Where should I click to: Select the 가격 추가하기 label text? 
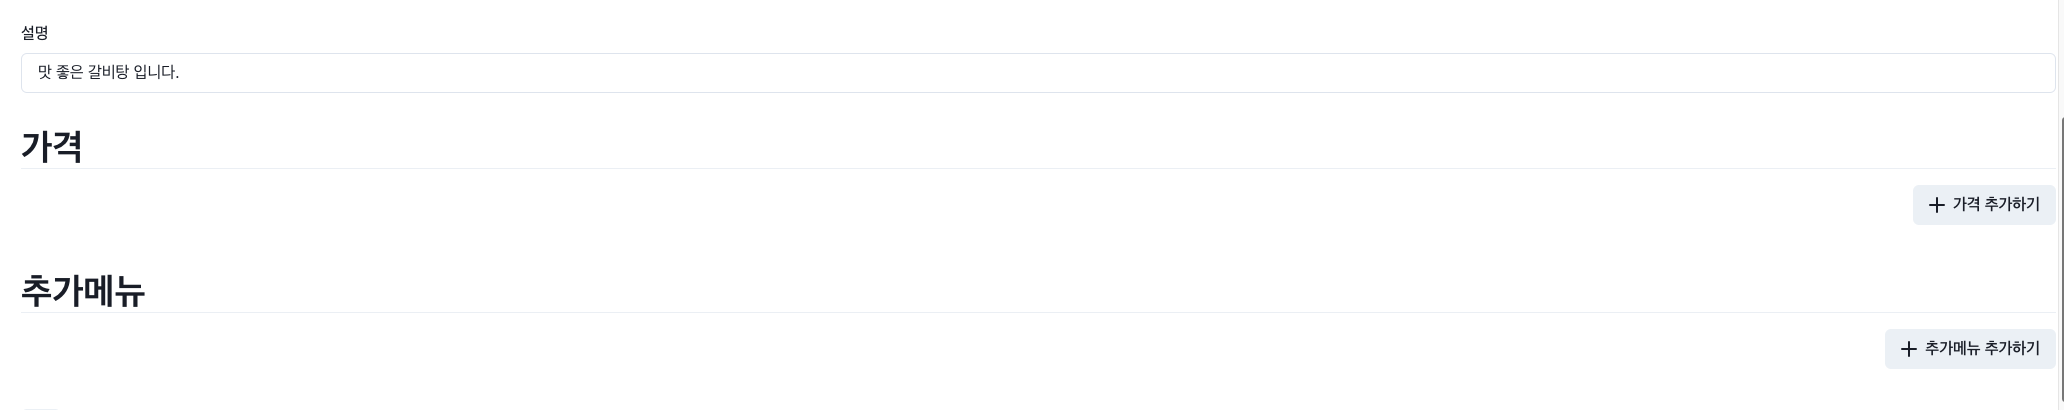(1996, 205)
